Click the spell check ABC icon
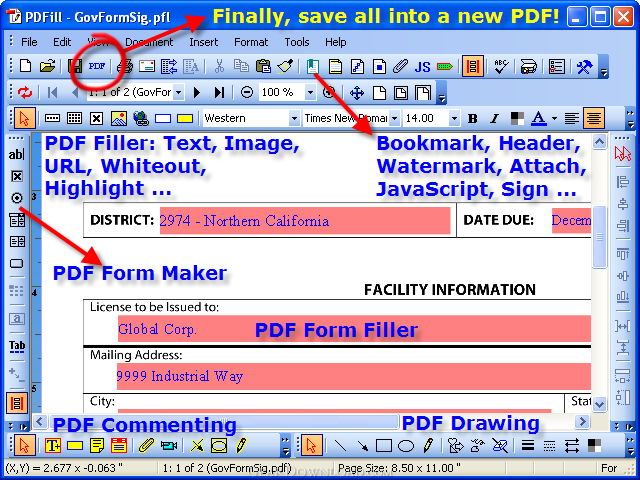This screenshot has width=640, height=480. click(501, 66)
